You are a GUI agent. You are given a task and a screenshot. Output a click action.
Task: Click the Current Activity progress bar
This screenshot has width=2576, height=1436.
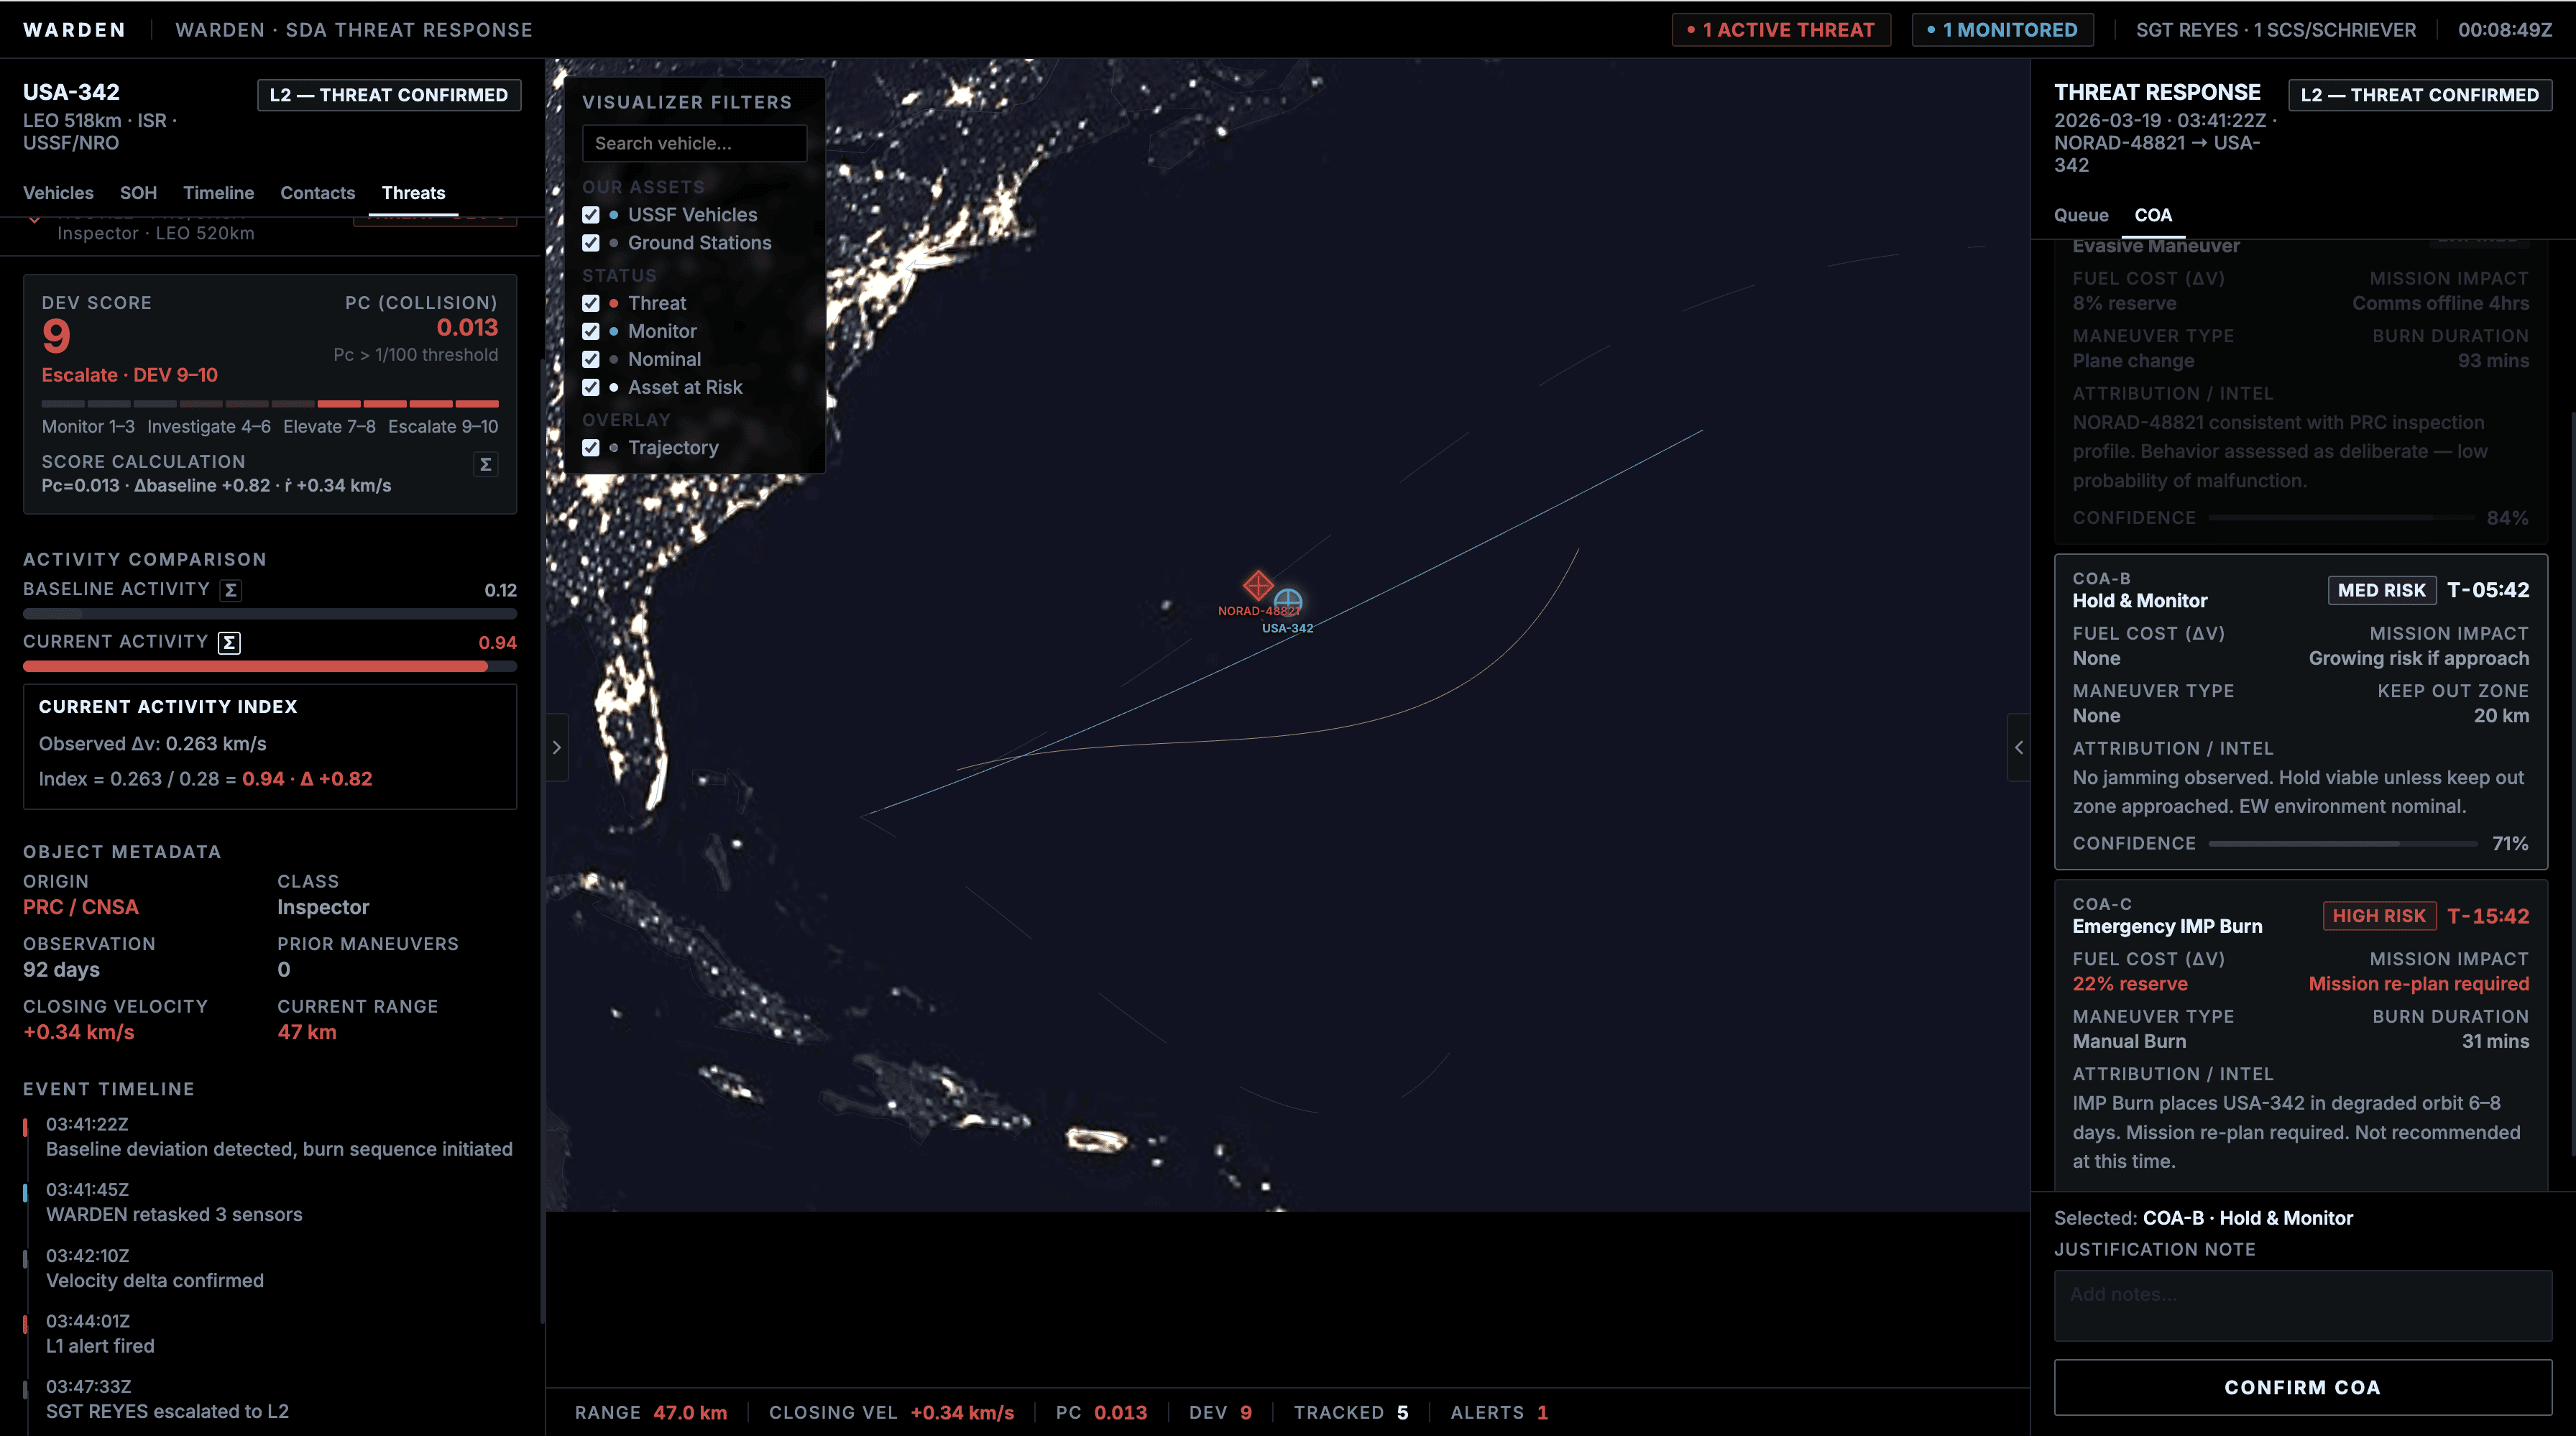pos(269,666)
